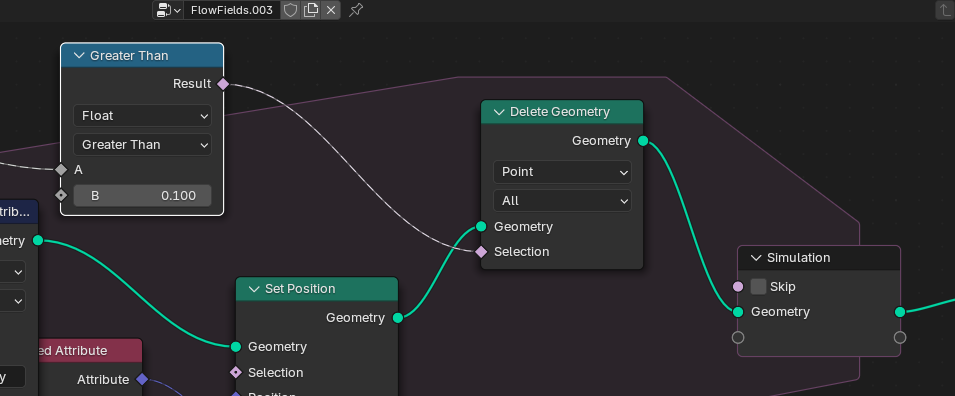Click the A input socket on Greater Than
The image size is (955, 396).
pos(61,170)
